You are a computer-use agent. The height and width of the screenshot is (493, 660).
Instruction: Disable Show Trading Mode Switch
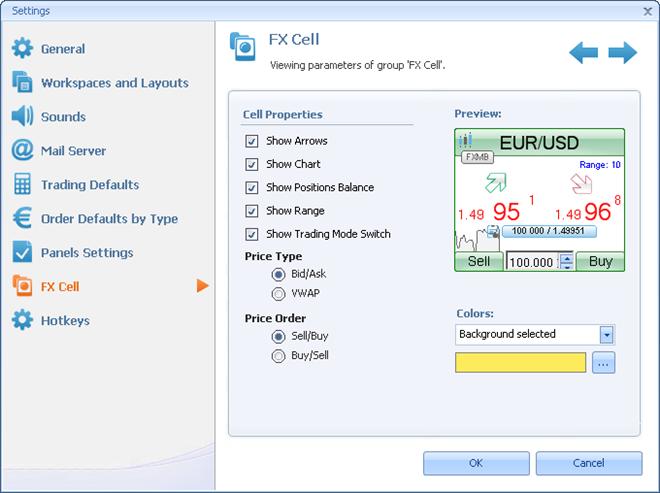click(x=252, y=234)
